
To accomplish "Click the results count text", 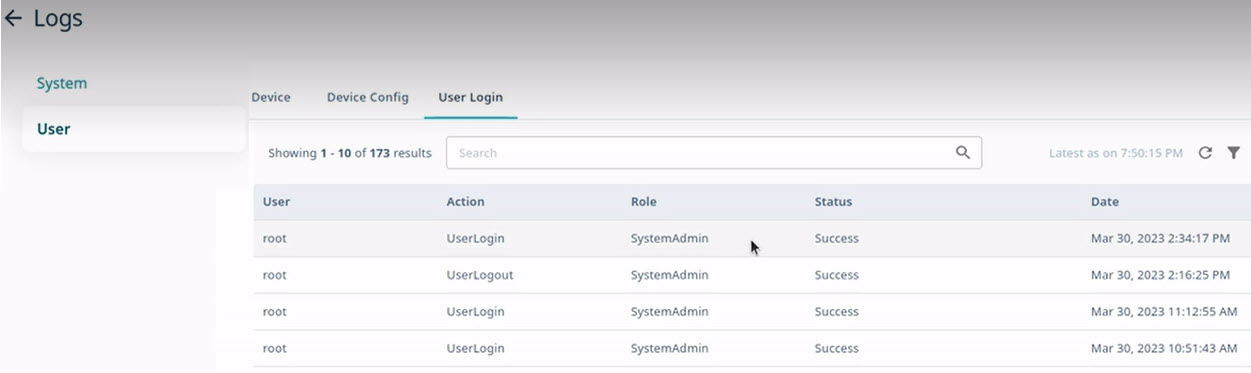I will [350, 153].
